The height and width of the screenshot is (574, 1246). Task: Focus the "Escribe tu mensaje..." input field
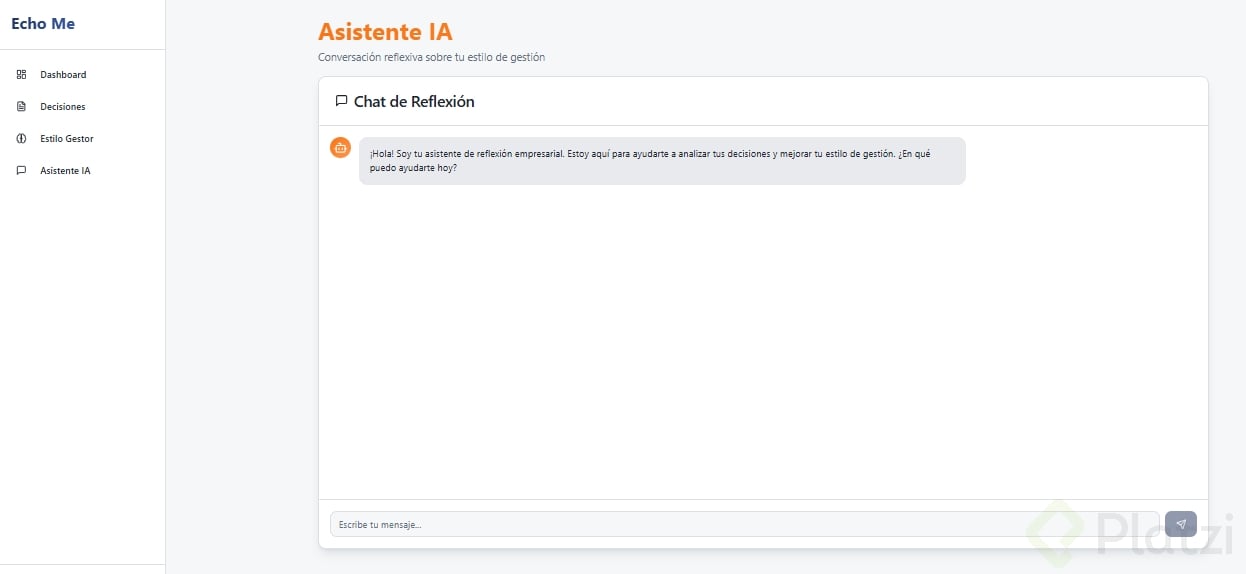[x=740, y=524]
